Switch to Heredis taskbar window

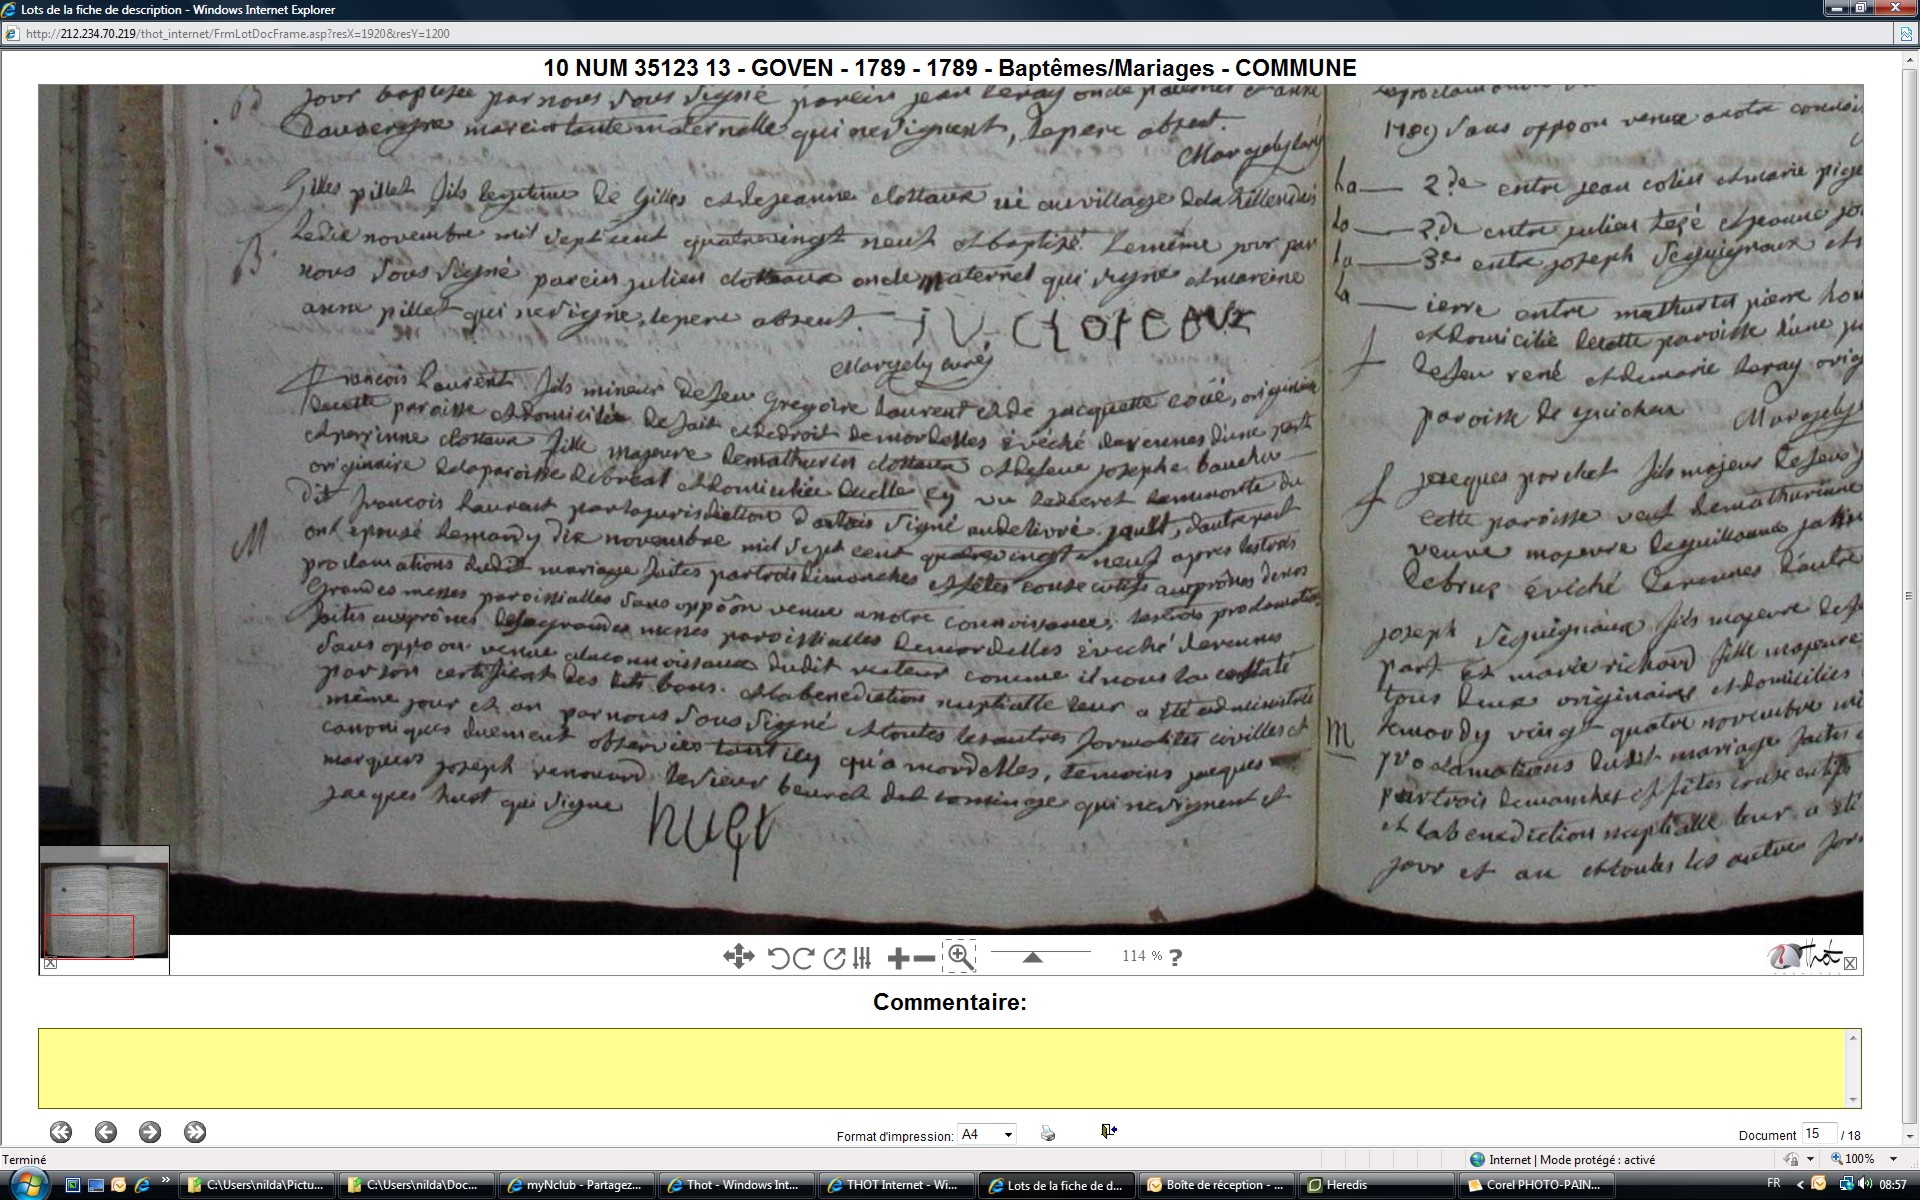(1378, 1185)
